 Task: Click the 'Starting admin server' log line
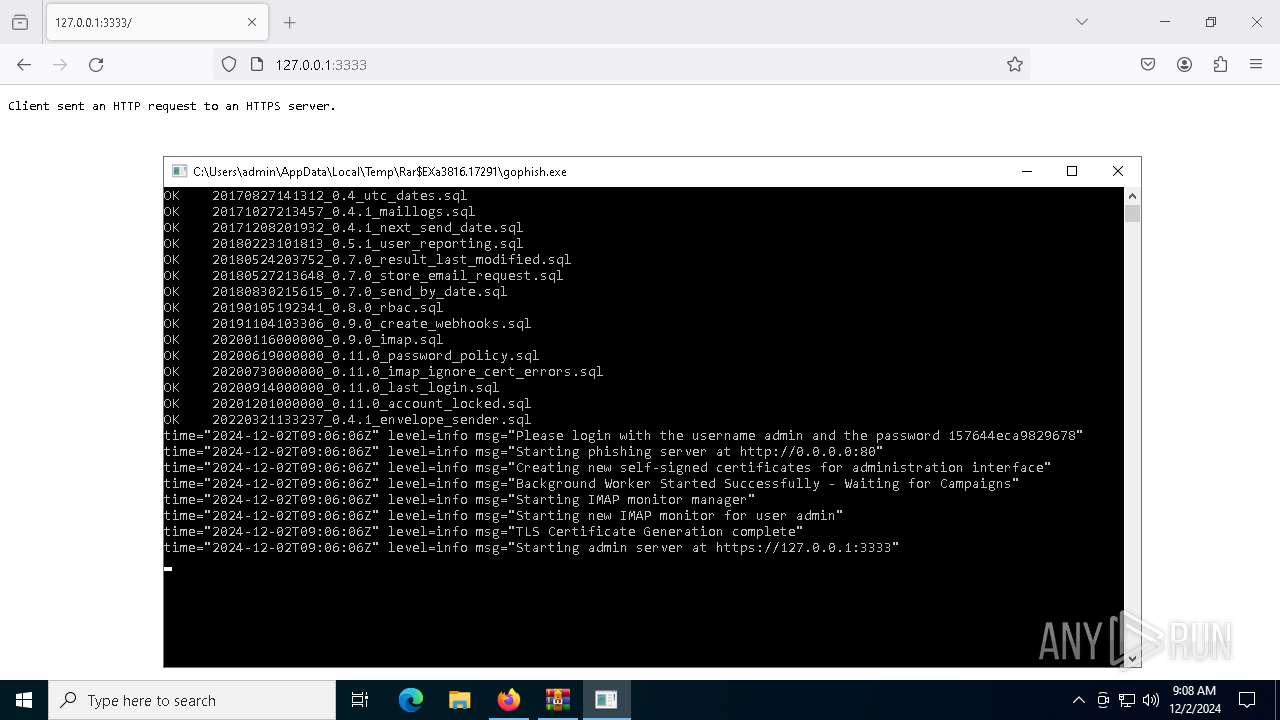click(531, 548)
